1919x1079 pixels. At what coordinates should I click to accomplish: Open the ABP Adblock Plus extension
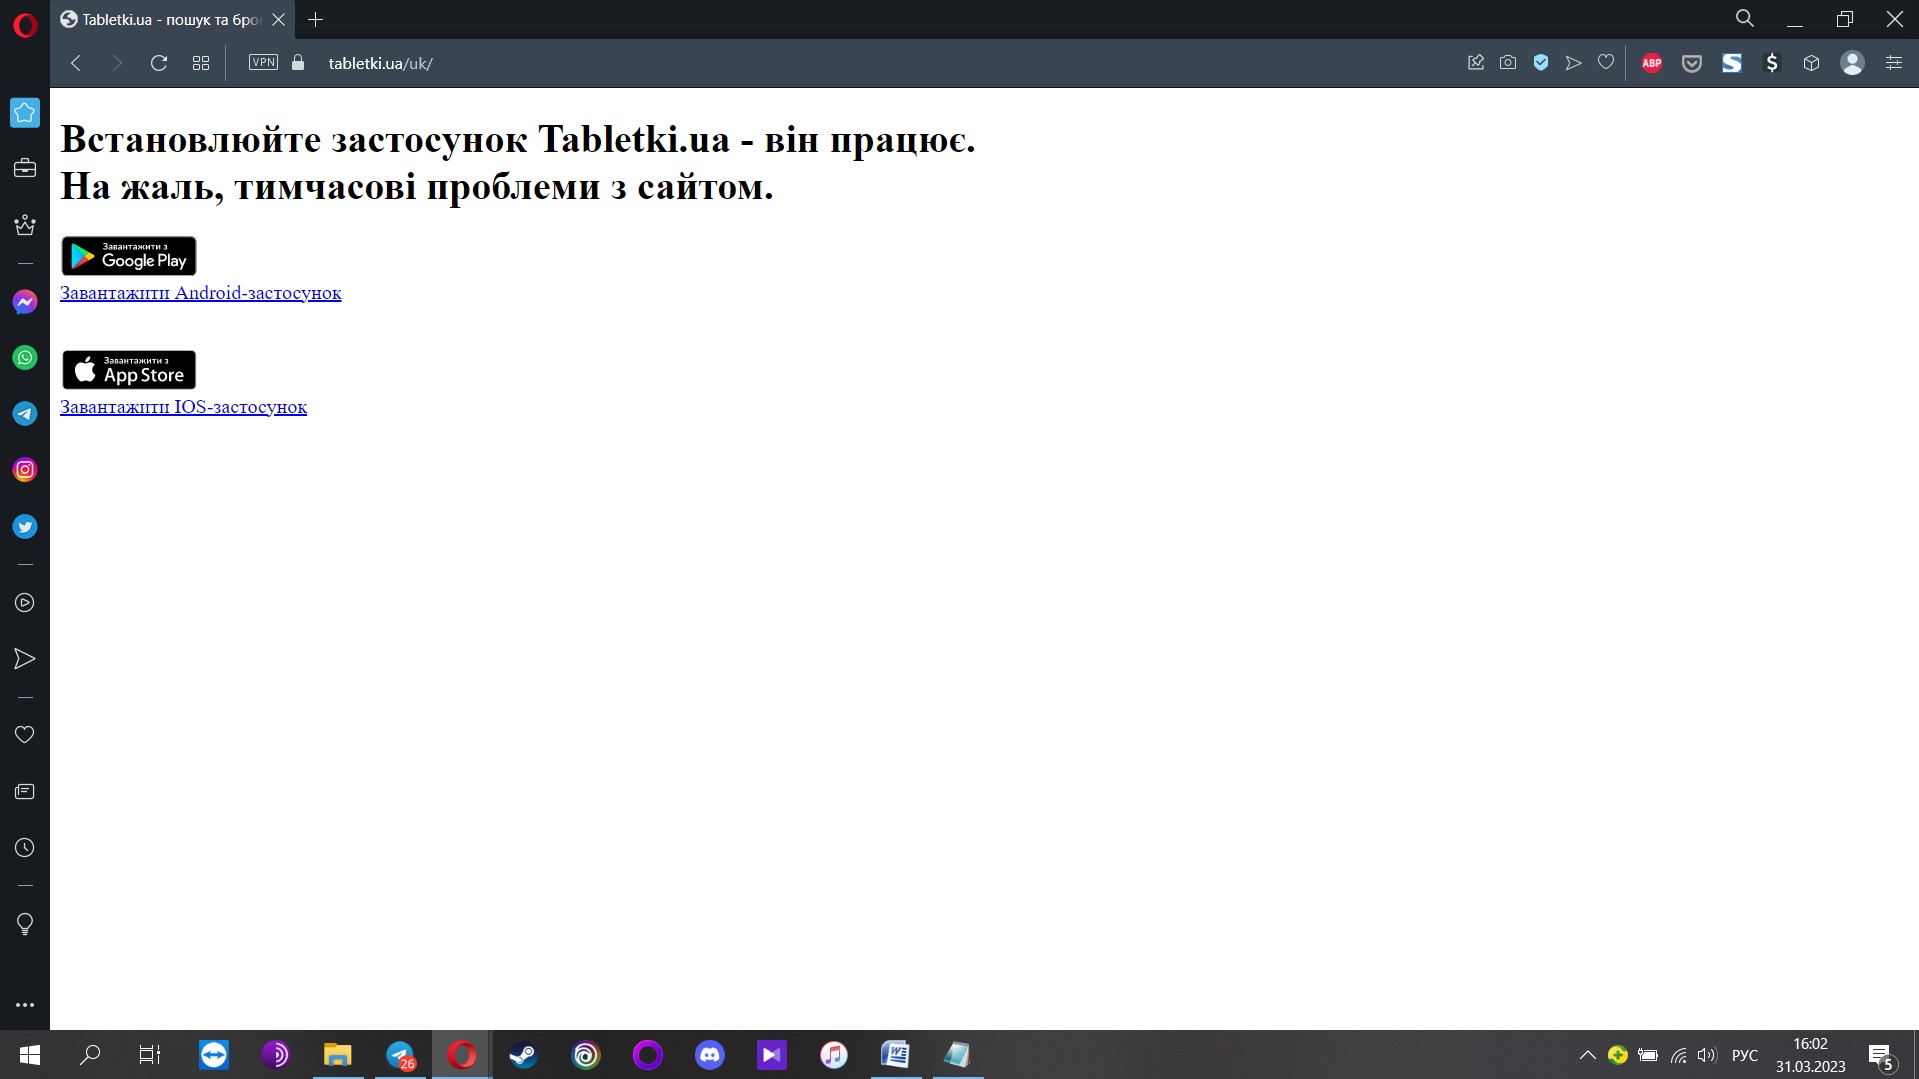click(1652, 63)
